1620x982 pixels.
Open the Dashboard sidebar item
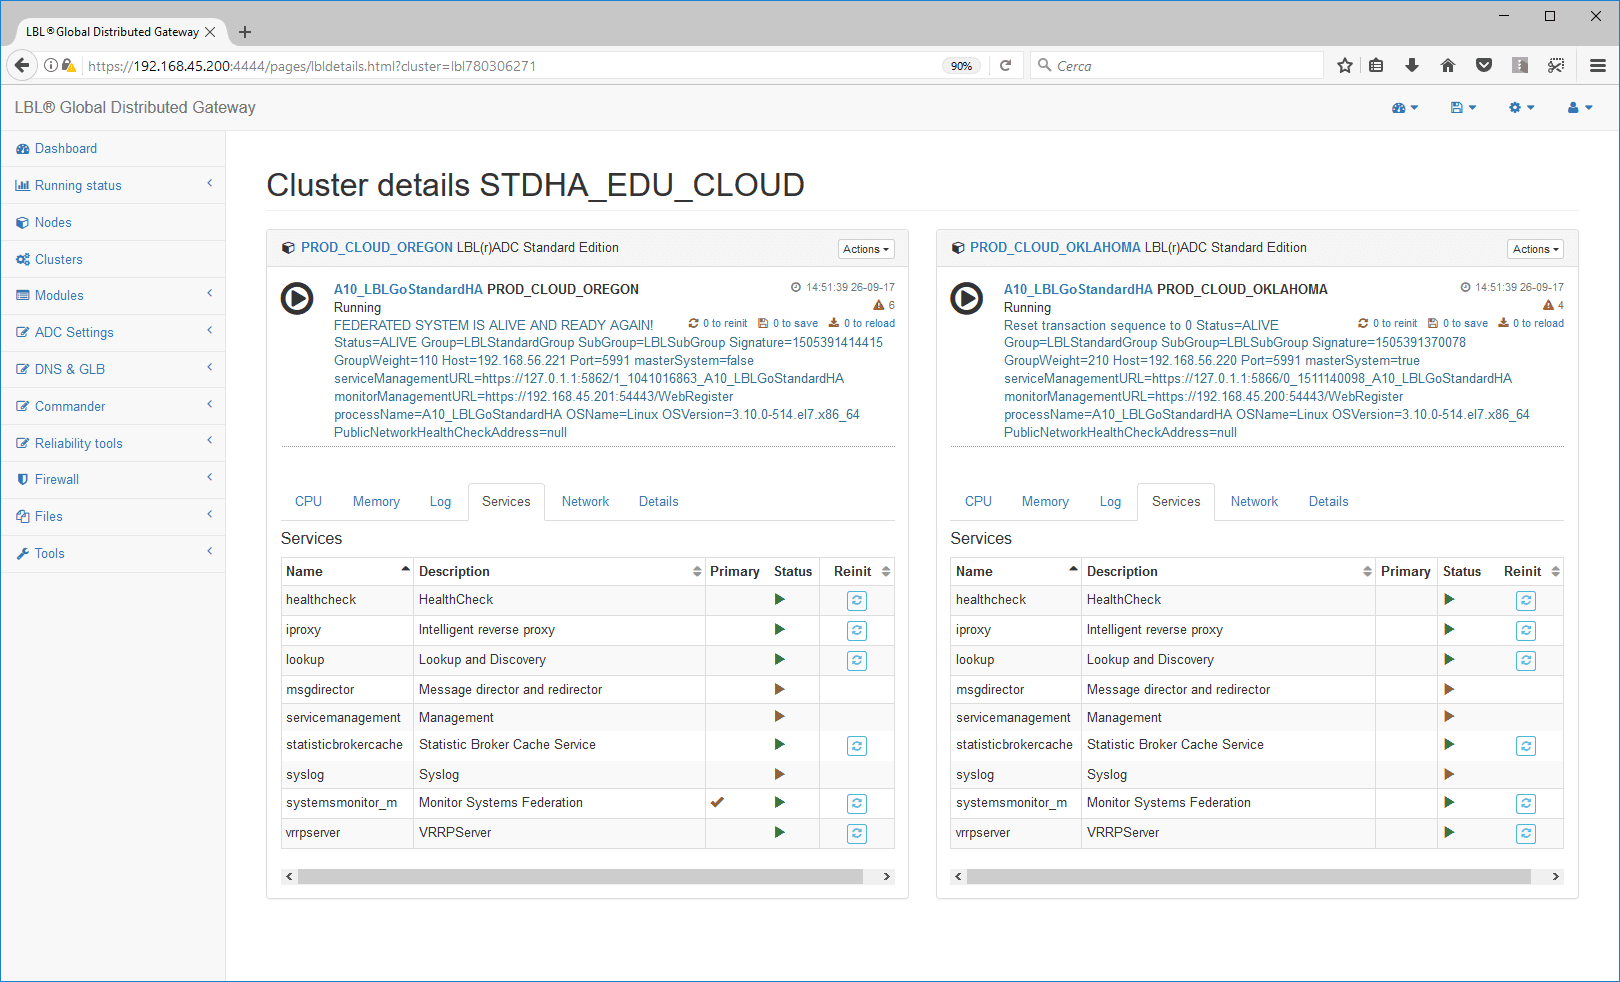113,148
